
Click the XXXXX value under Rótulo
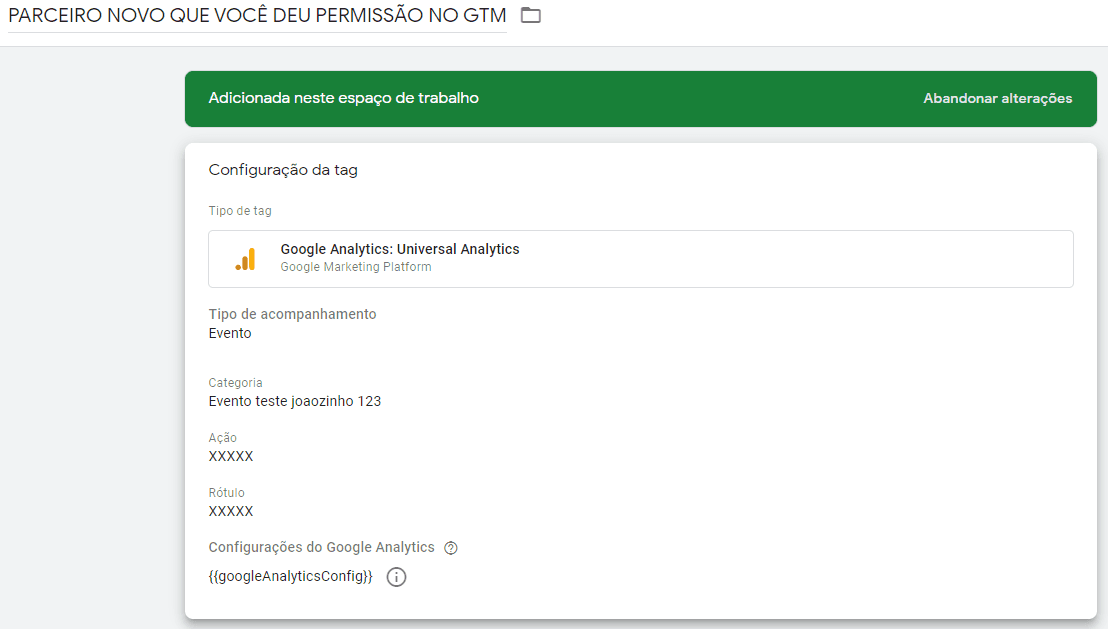[230, 511]
